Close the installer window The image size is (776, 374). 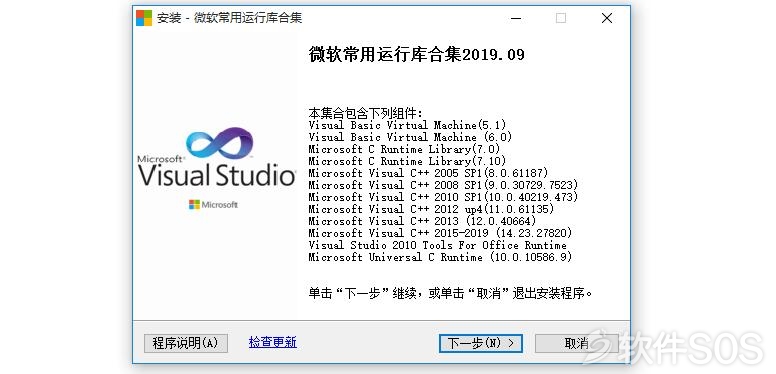point(607,18)
